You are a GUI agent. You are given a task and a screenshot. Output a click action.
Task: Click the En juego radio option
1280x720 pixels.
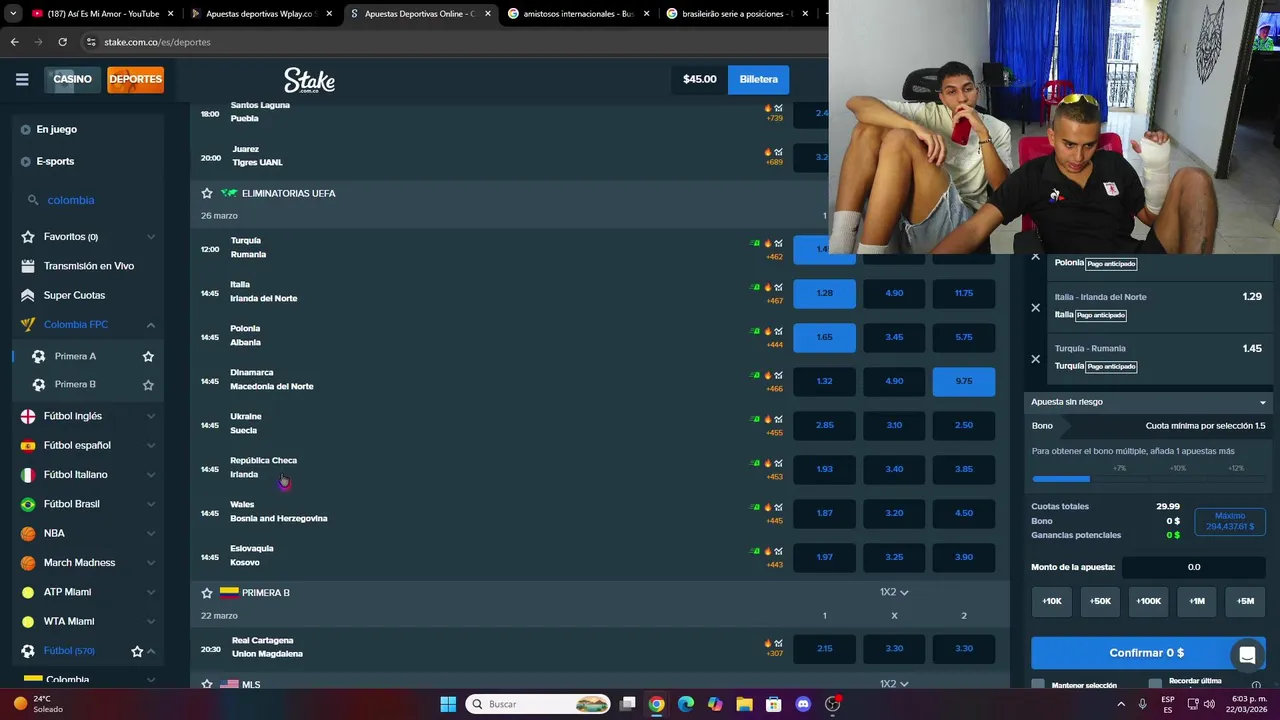click(x=26, y=130)
